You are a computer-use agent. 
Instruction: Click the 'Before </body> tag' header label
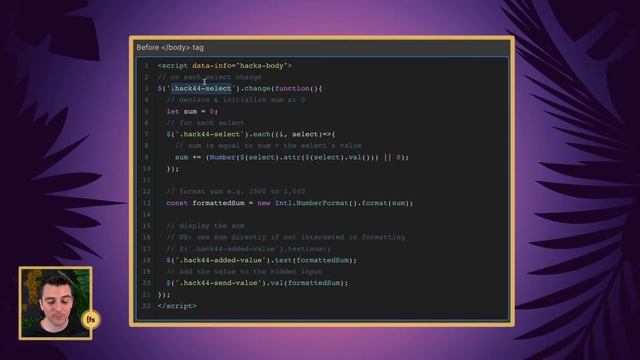pyautogui.click(x=170, y=47)
